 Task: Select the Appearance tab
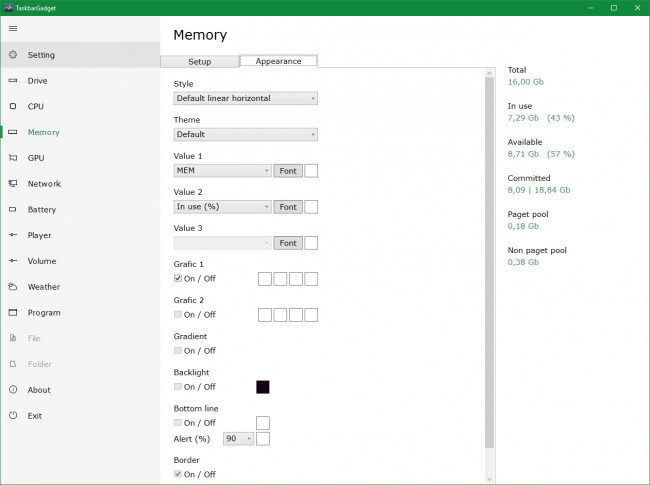coord(278,61)
